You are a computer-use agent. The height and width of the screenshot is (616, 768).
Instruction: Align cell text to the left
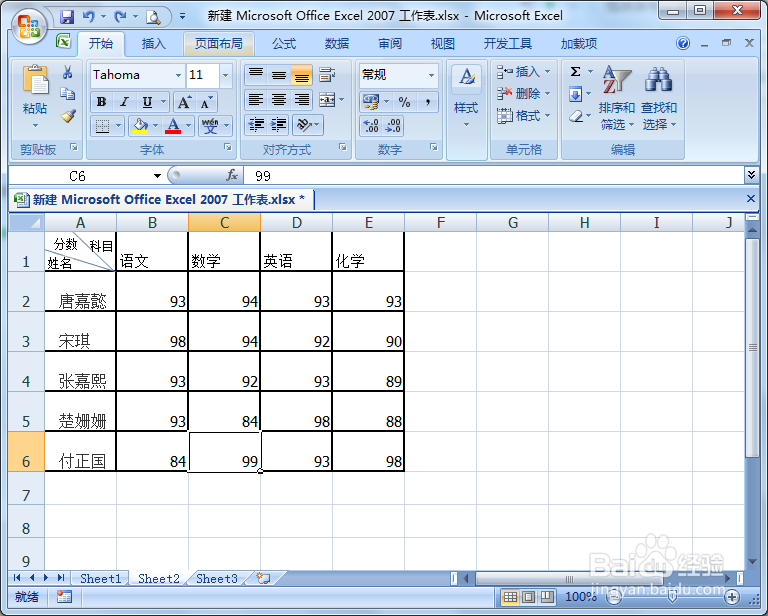[x=256, y=100]
